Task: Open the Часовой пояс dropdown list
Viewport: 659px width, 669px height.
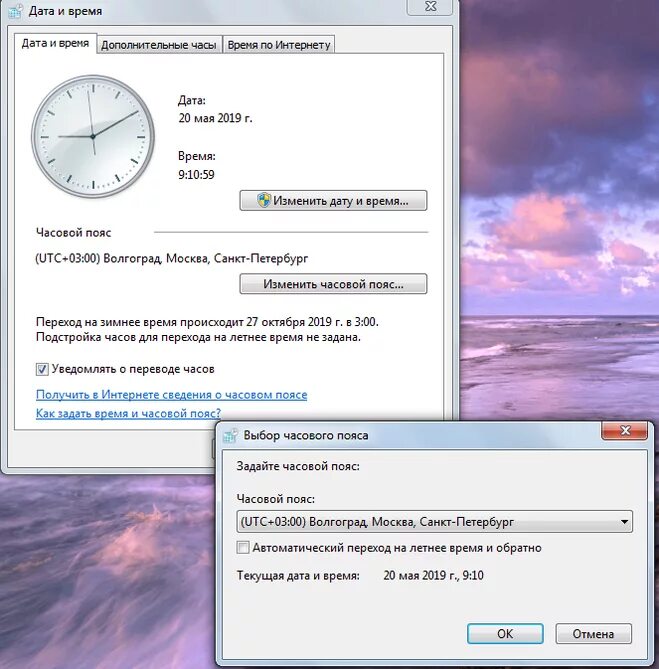Action: coord(435,522)
